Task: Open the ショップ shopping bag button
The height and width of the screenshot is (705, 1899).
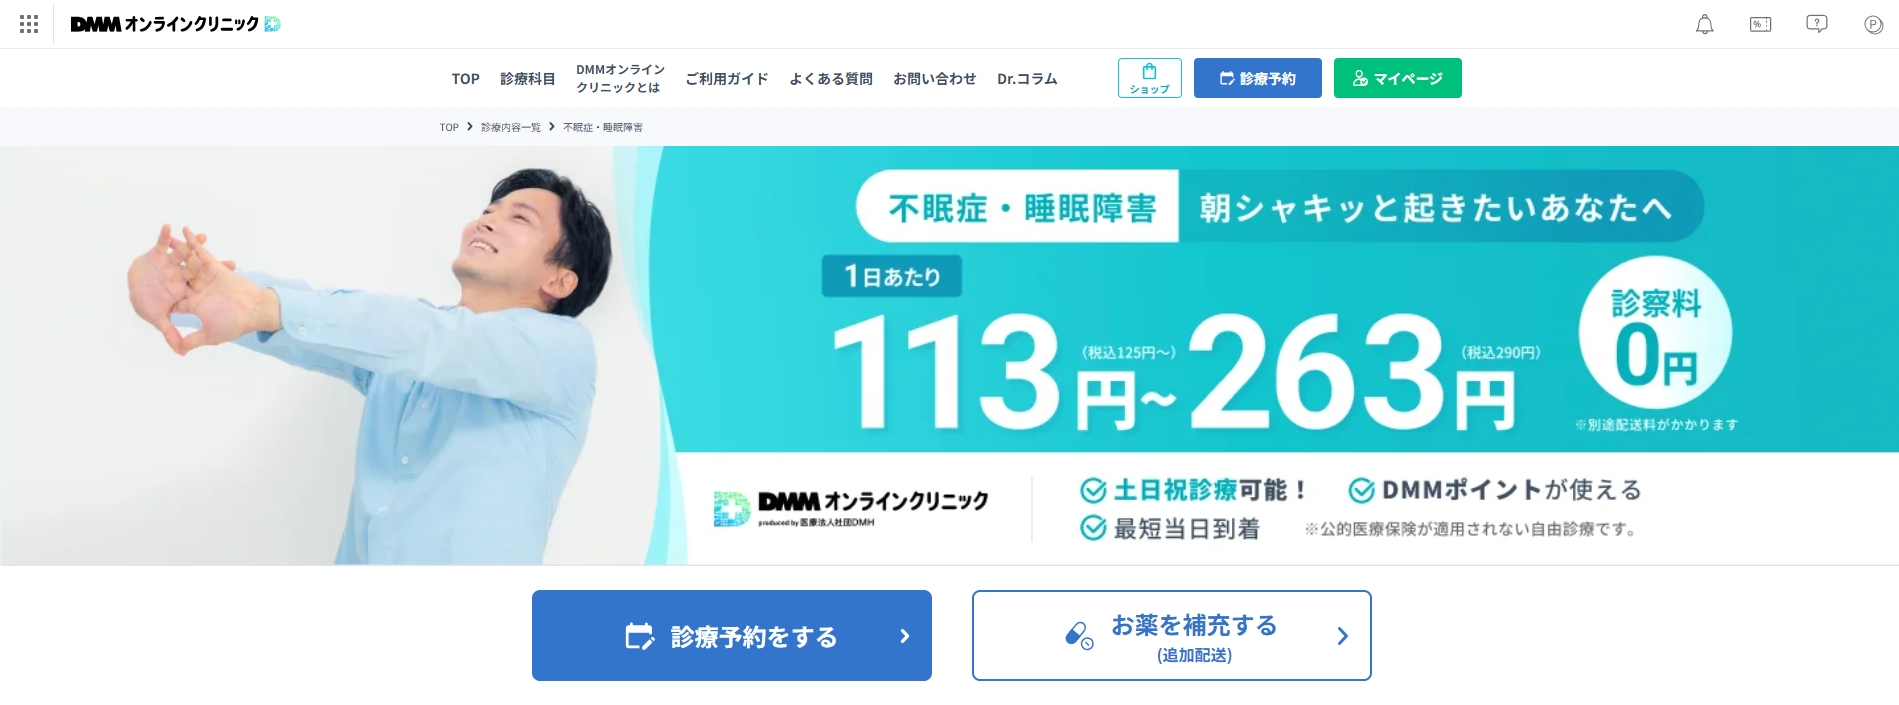Action: (x=1150, y=78)
